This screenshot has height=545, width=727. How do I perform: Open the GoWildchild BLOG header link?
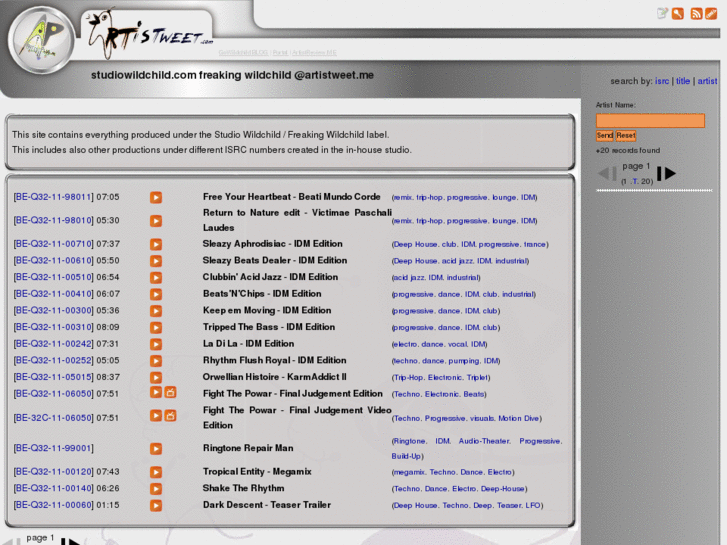pos(243,52)
